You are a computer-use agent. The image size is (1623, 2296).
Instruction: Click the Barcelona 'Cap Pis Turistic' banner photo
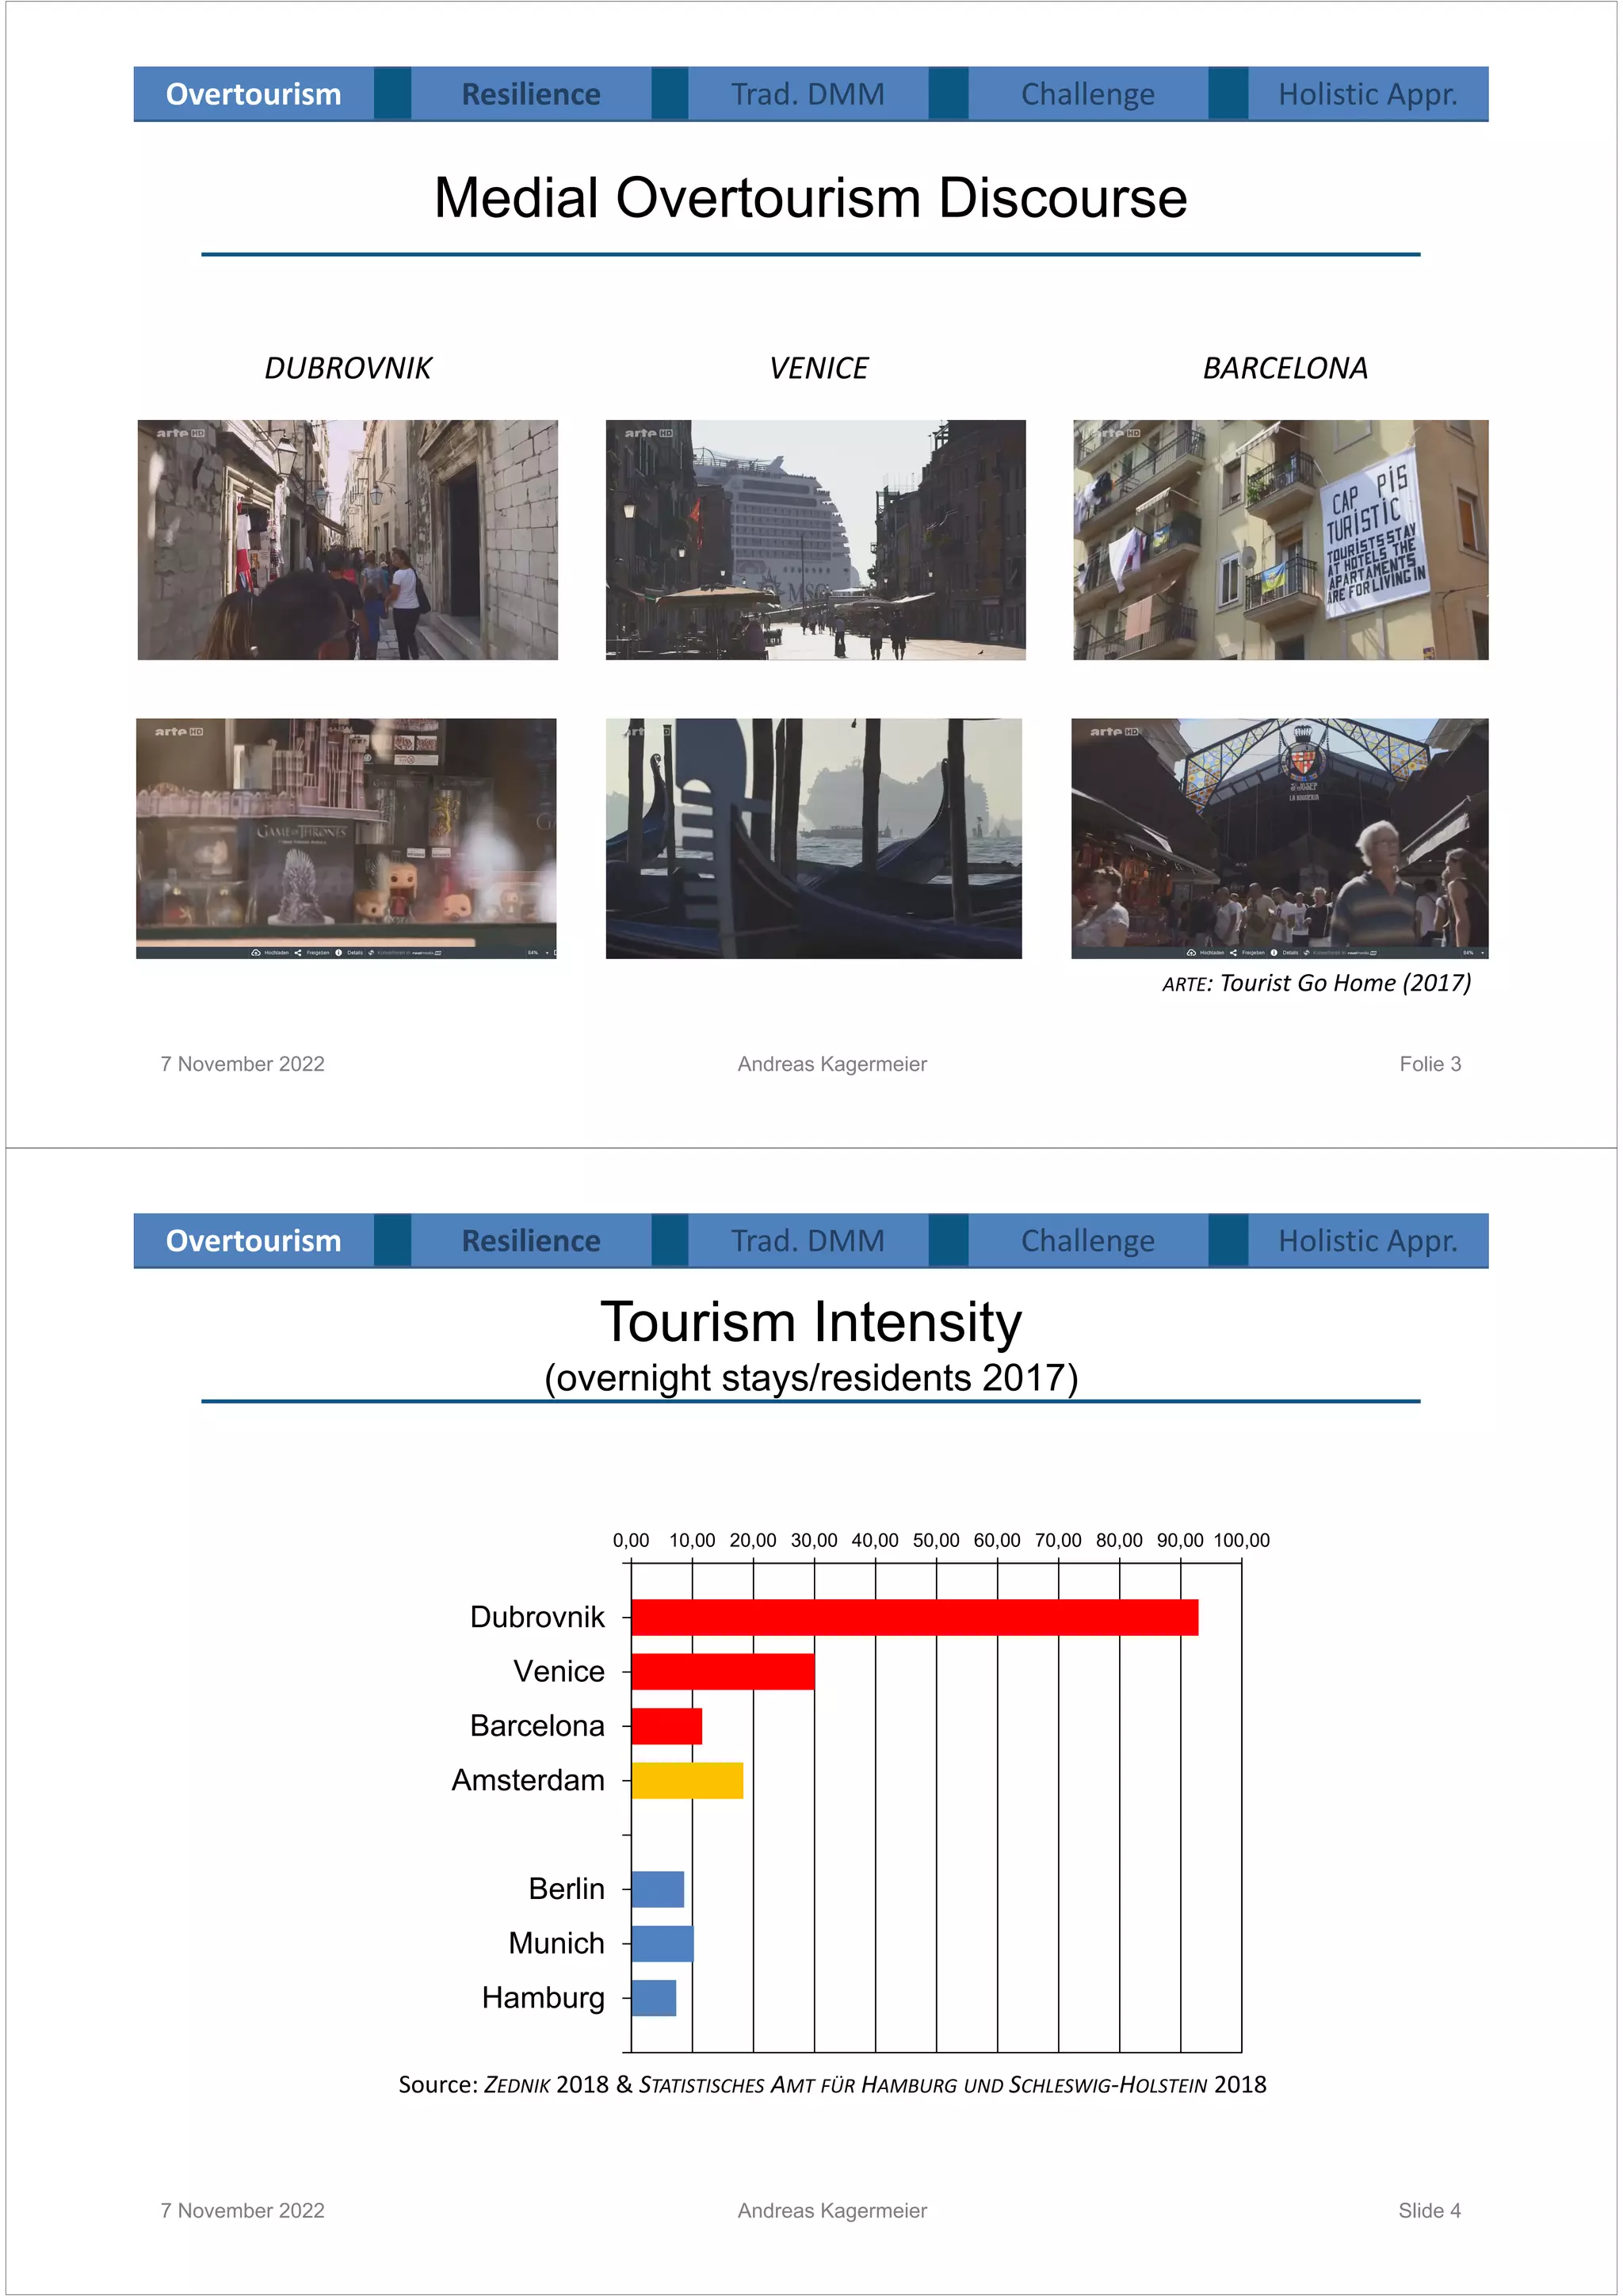(1280, 540)
